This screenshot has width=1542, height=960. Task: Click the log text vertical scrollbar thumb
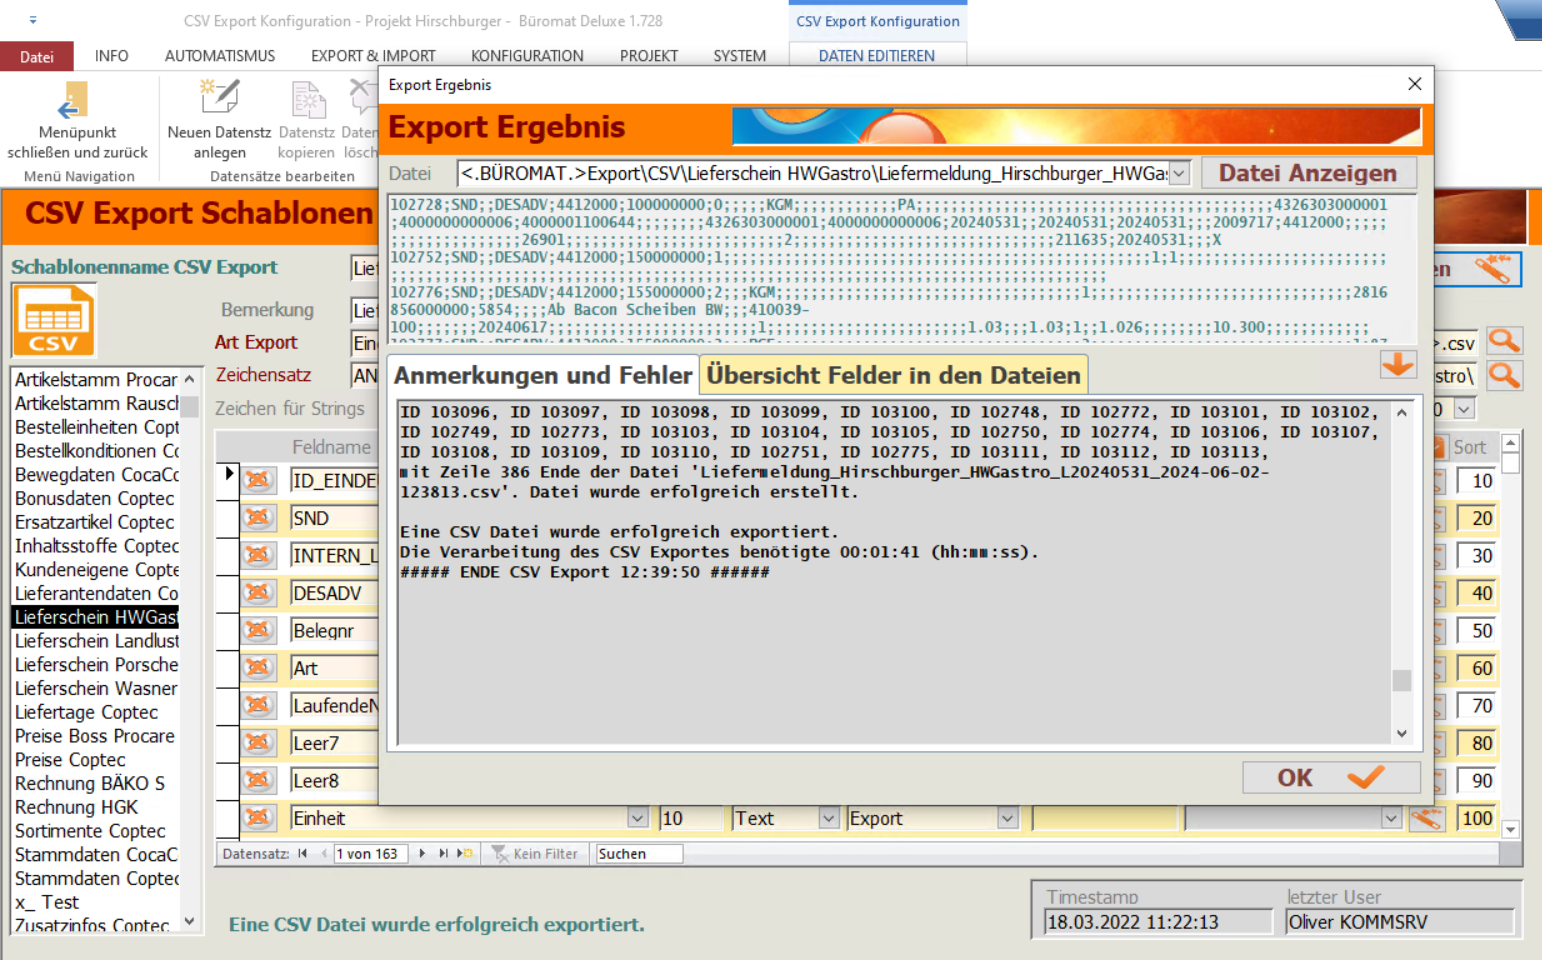coord(1402,680)
